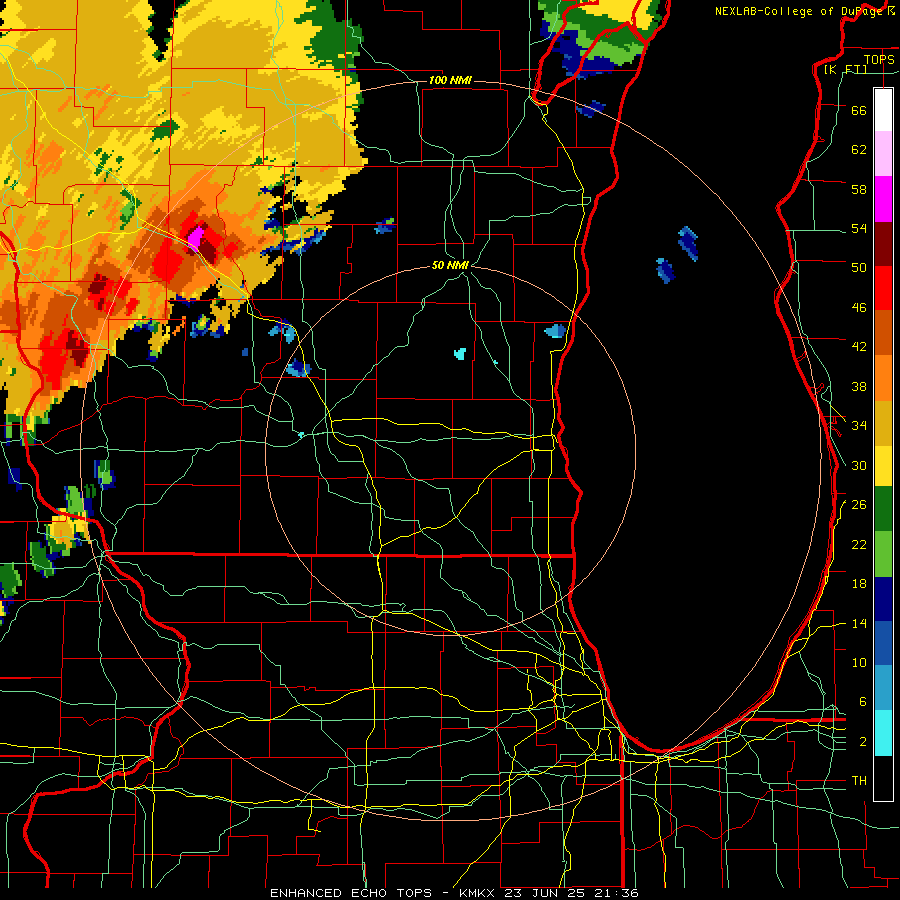This screenshot has width=900, height=900.
Task: Click the '54' legend value
Action: click(x=859, y=228)
